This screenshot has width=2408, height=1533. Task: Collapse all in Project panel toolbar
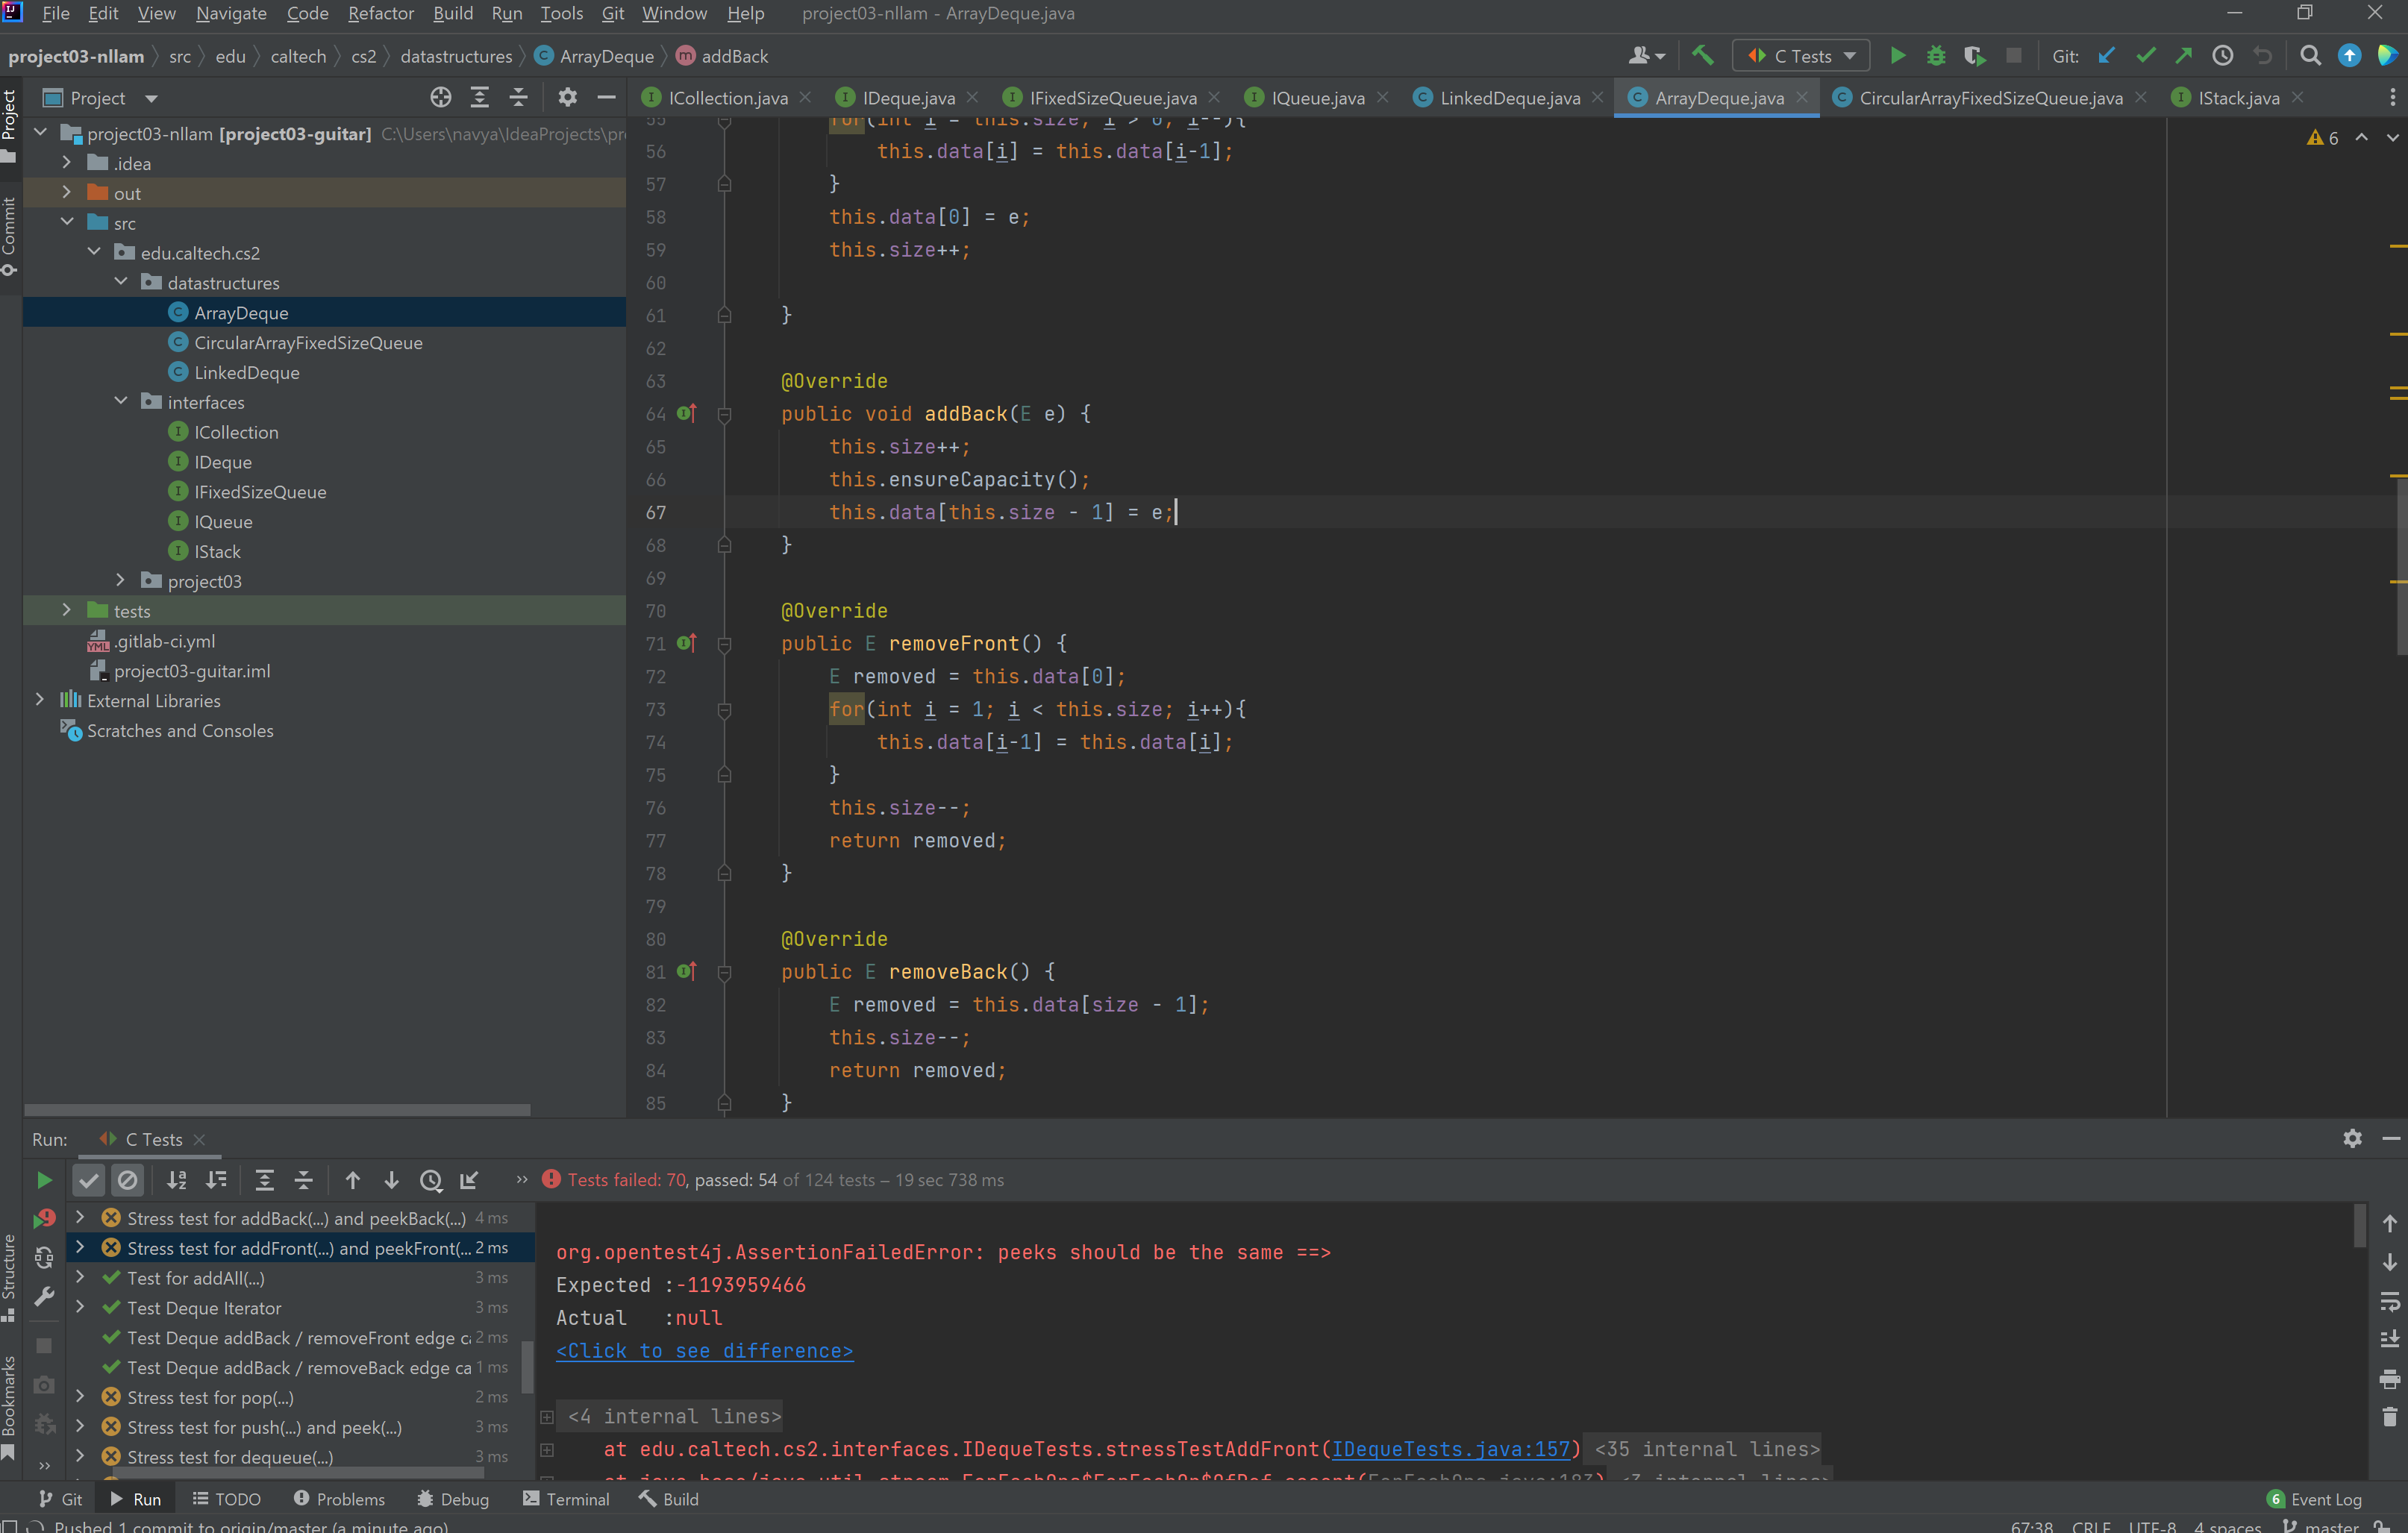pos(519,97)
